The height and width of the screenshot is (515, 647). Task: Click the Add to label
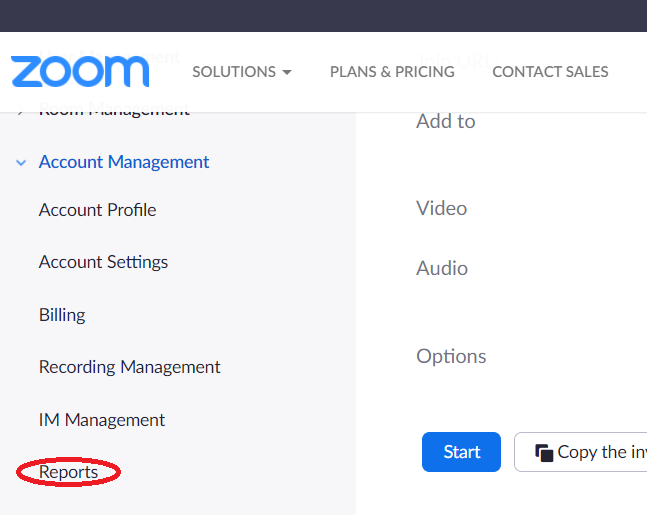tap(446, 121)
